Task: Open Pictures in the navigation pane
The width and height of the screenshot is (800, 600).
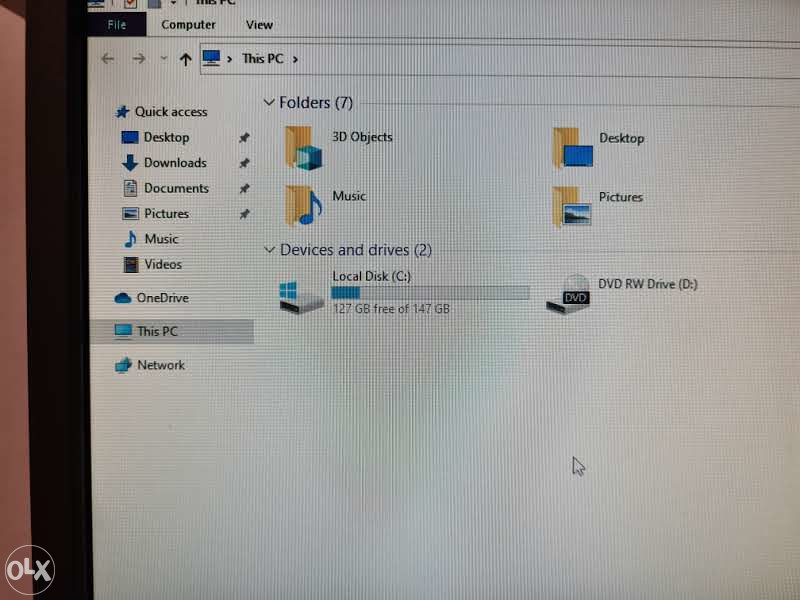Action: [x=166, y=213]
